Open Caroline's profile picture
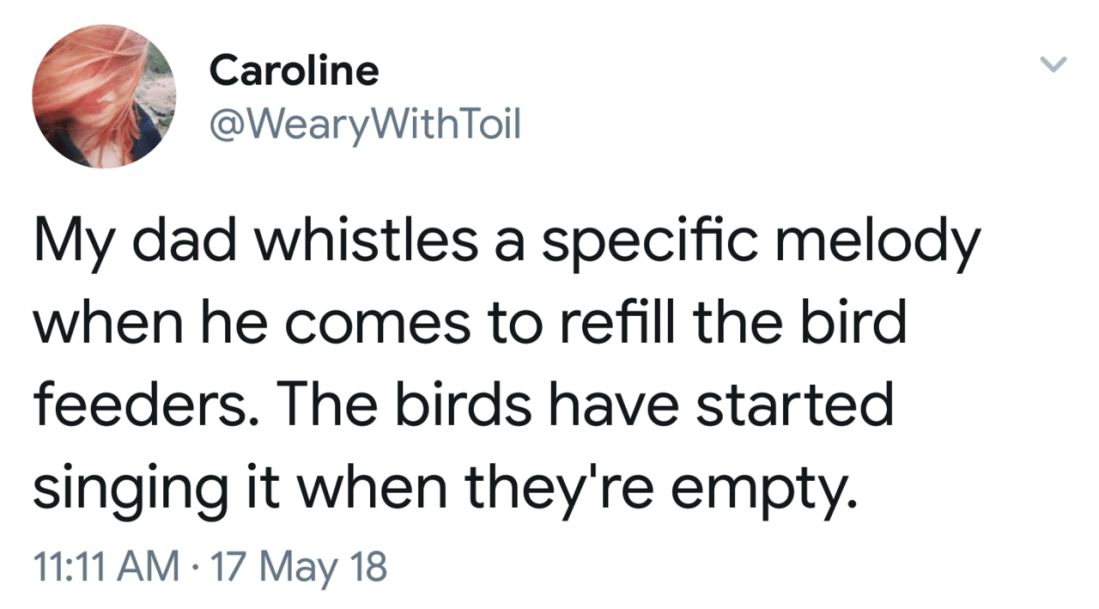 pyautogui.click(x=105, y=96)
